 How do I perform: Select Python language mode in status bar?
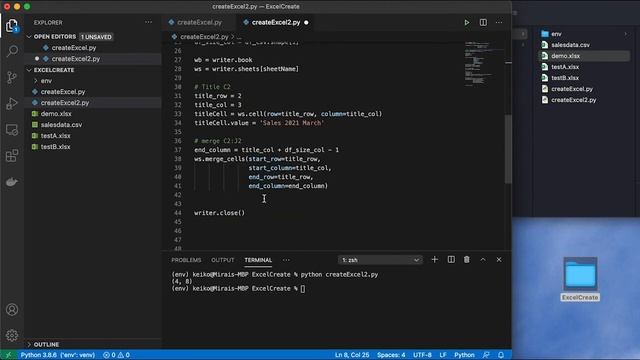pos(464,355)
